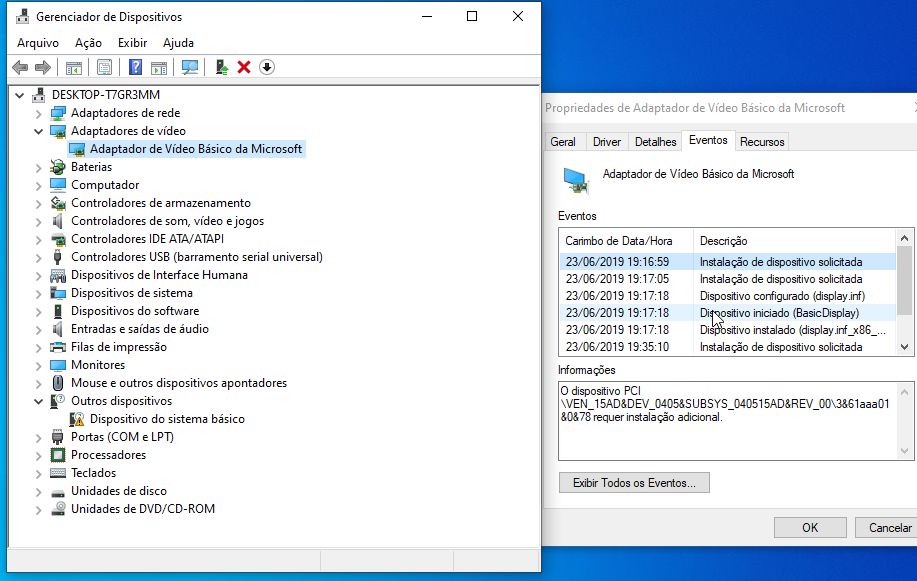Click the Filas de impressão printer icon

click(57, 348)
